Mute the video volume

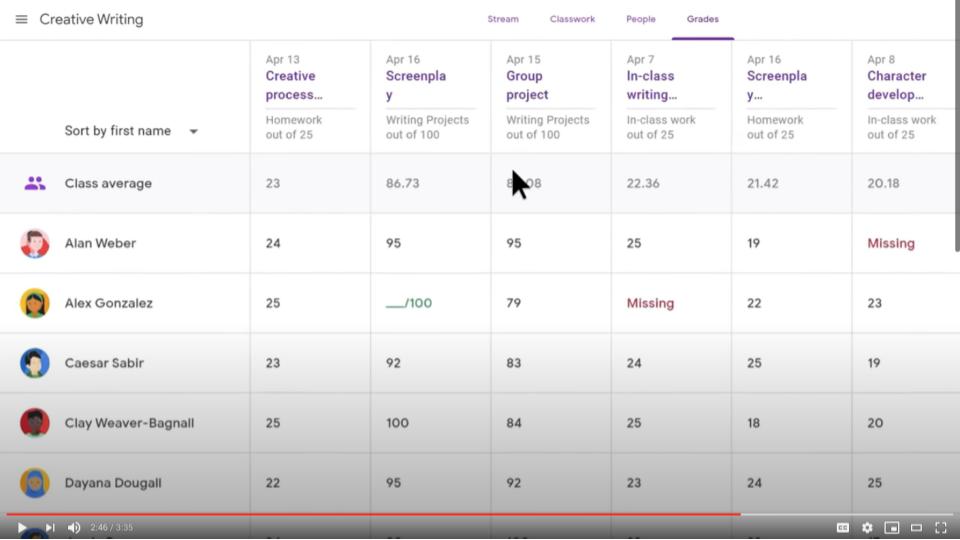(74, 527)
